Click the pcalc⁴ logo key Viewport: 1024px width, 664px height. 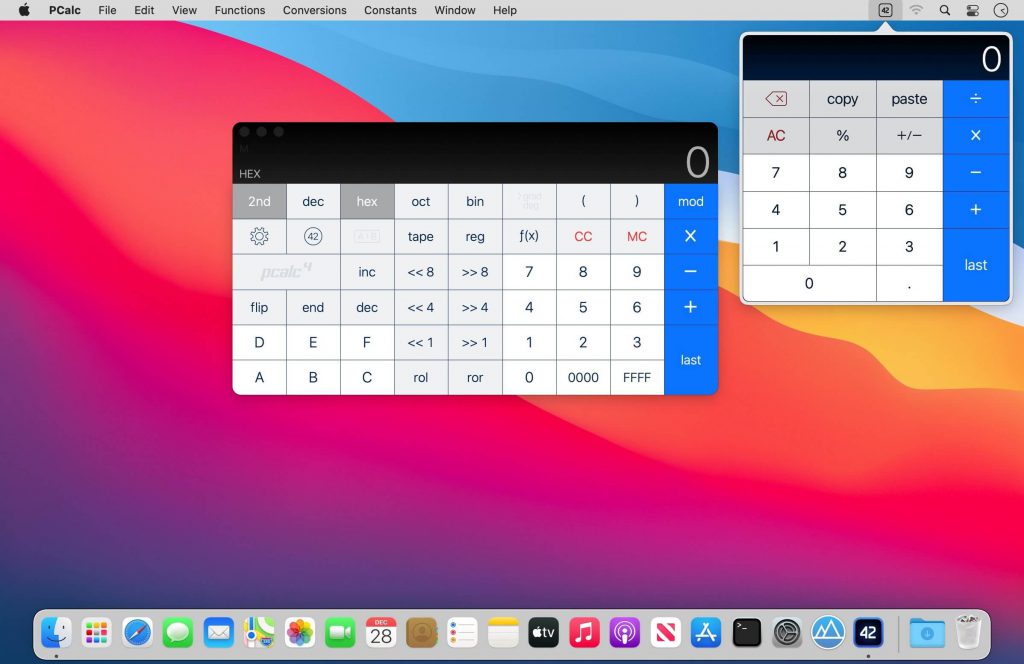(x=285, y=271)
